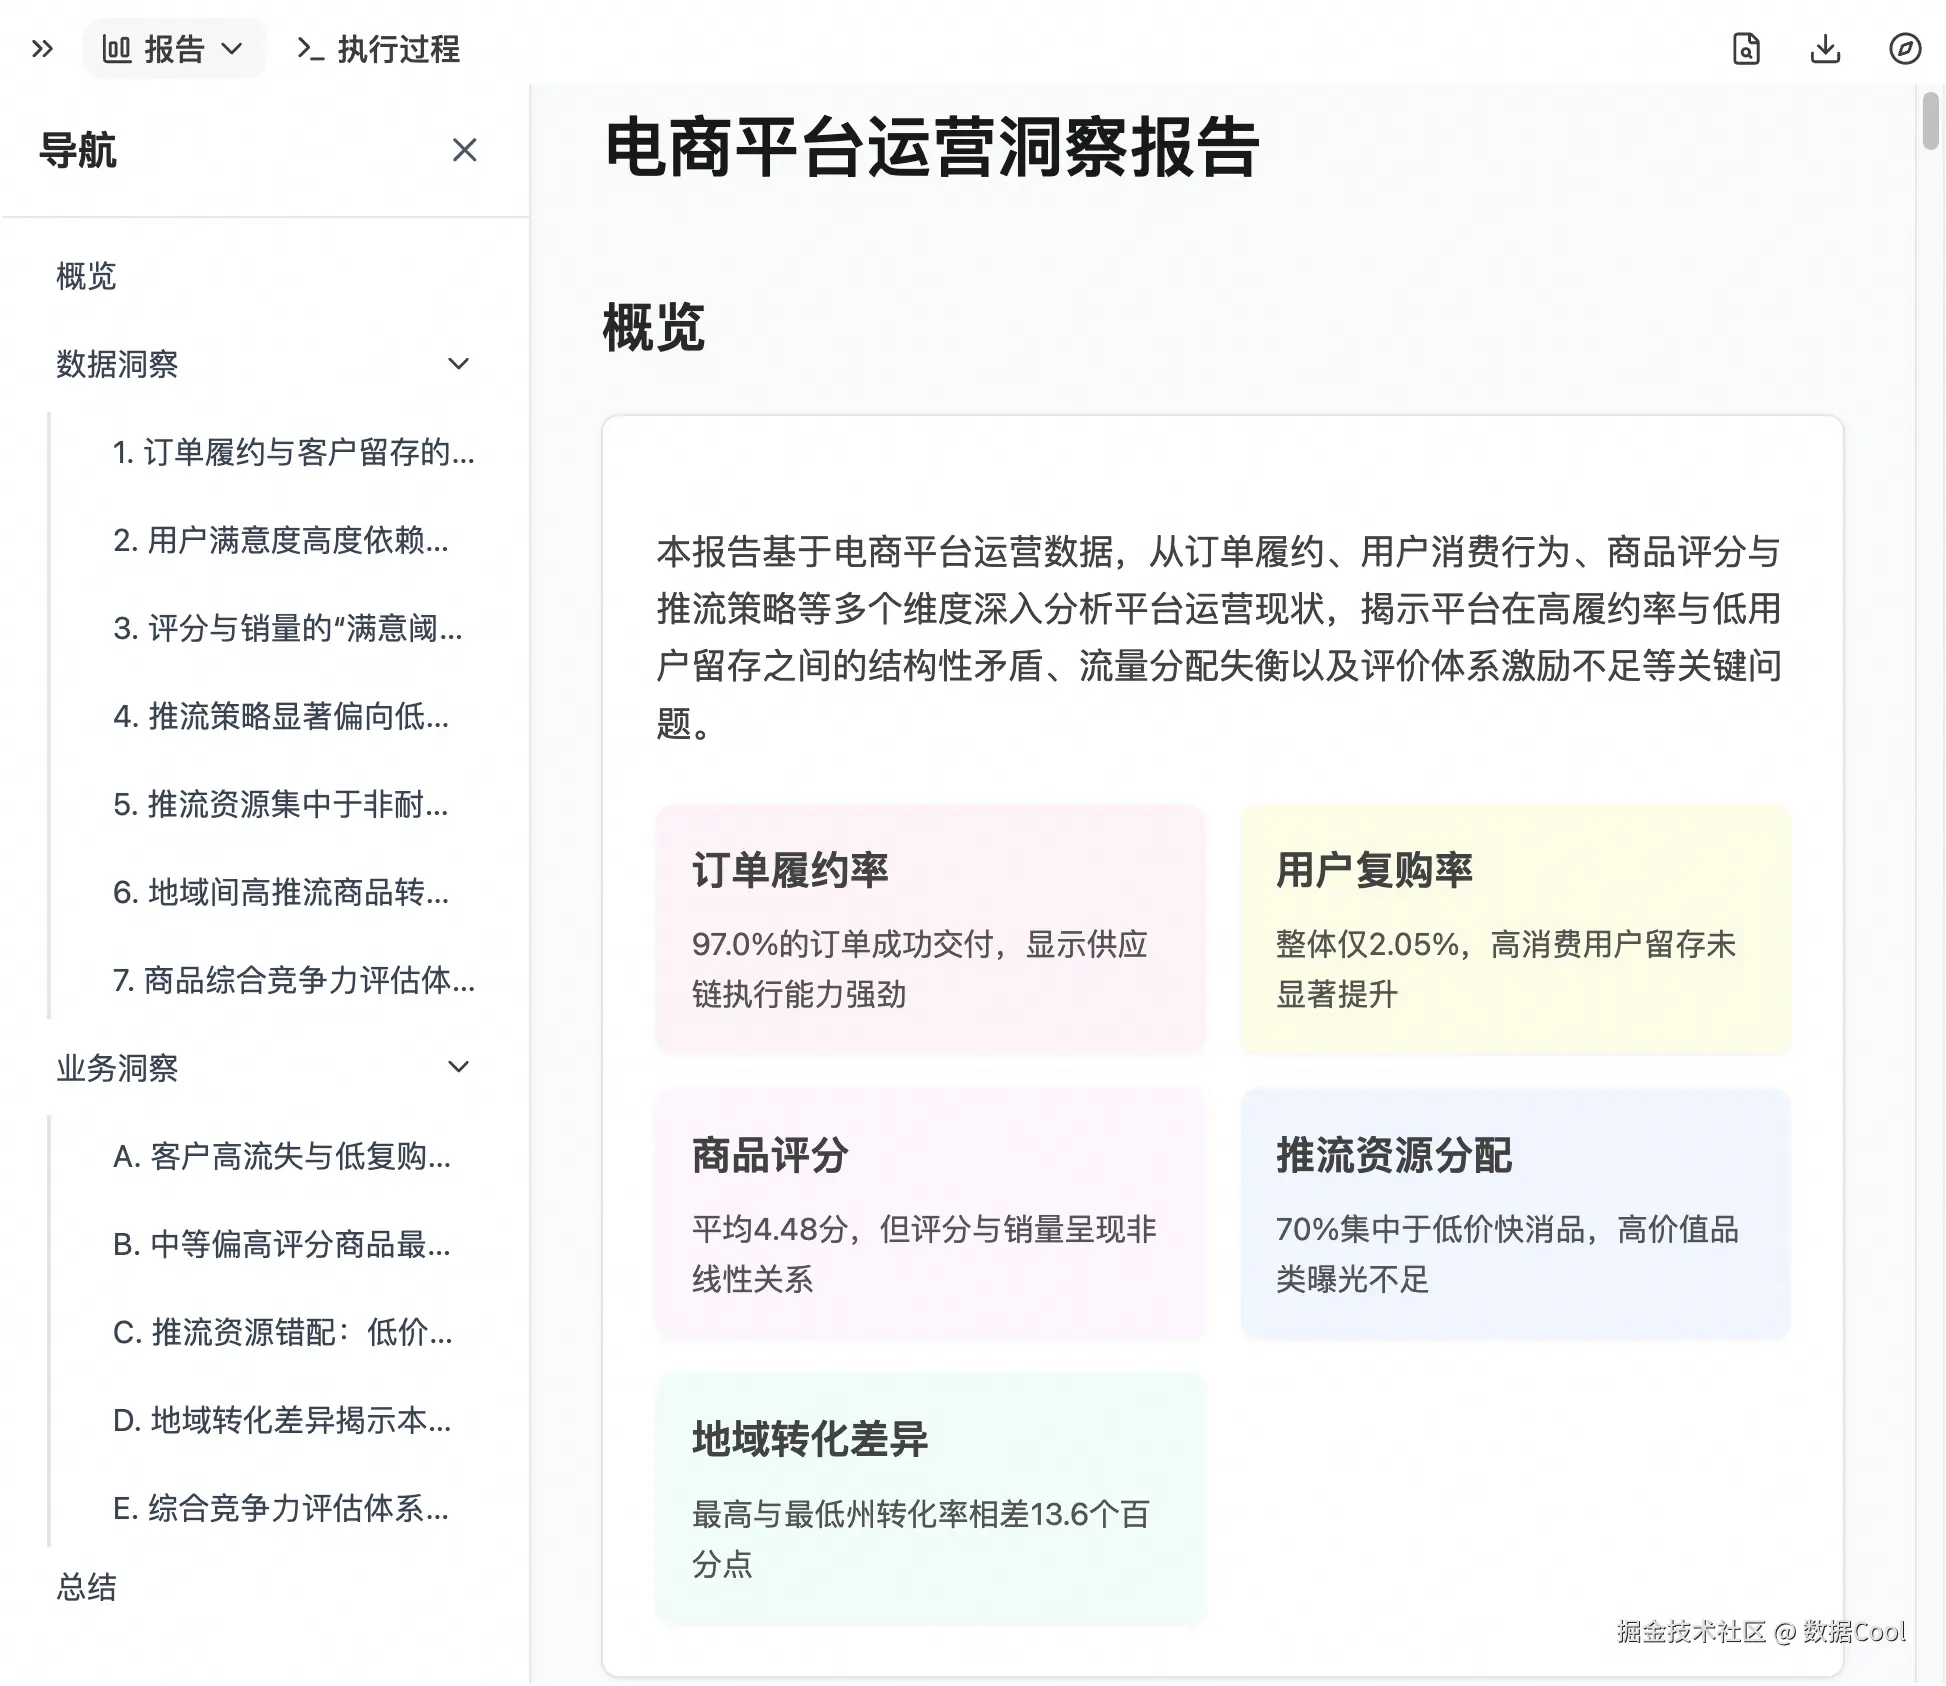Viewport: 1946px width, 1686px height.
Task: Close the 导航 panel with the X icon
Action: coord(464,150)
